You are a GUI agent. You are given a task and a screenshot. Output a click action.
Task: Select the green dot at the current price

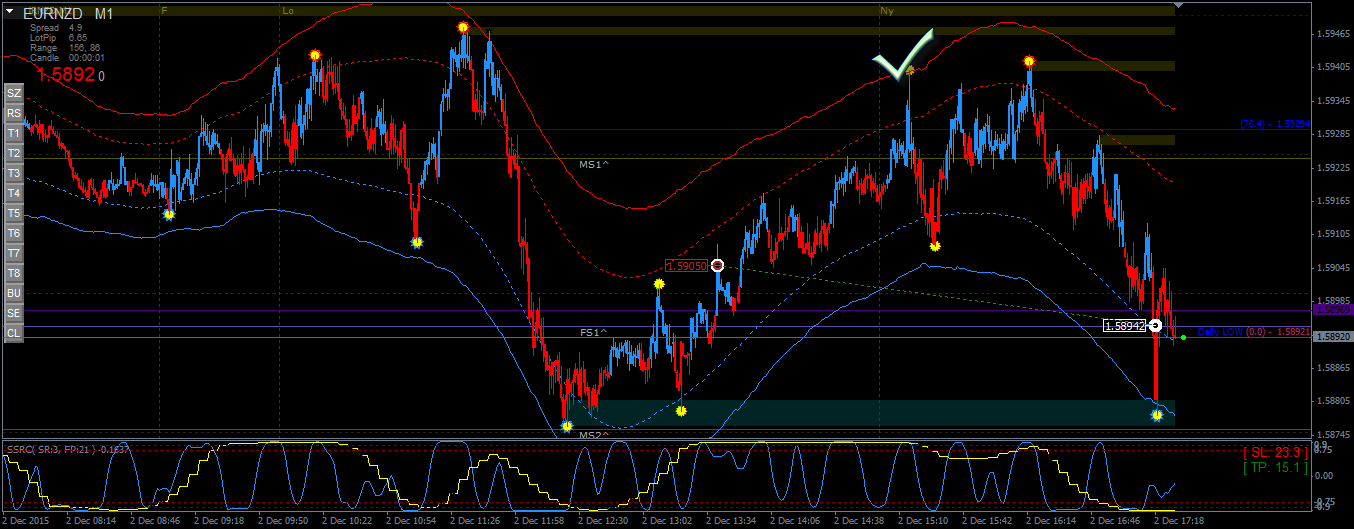(1183, 337)
